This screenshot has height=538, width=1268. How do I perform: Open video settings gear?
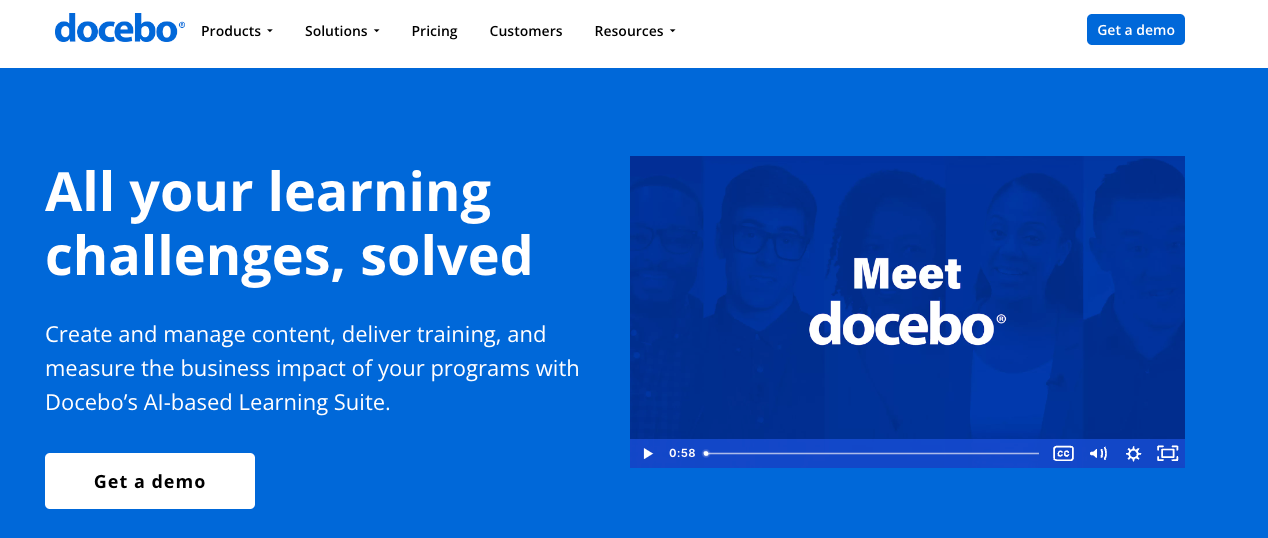[1133, 453]
